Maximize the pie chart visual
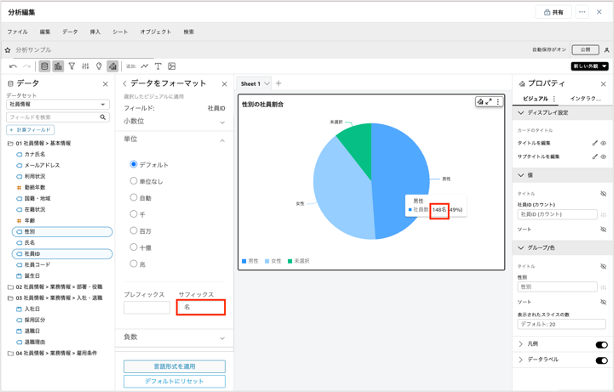614x392 pixels. point(489,102)
